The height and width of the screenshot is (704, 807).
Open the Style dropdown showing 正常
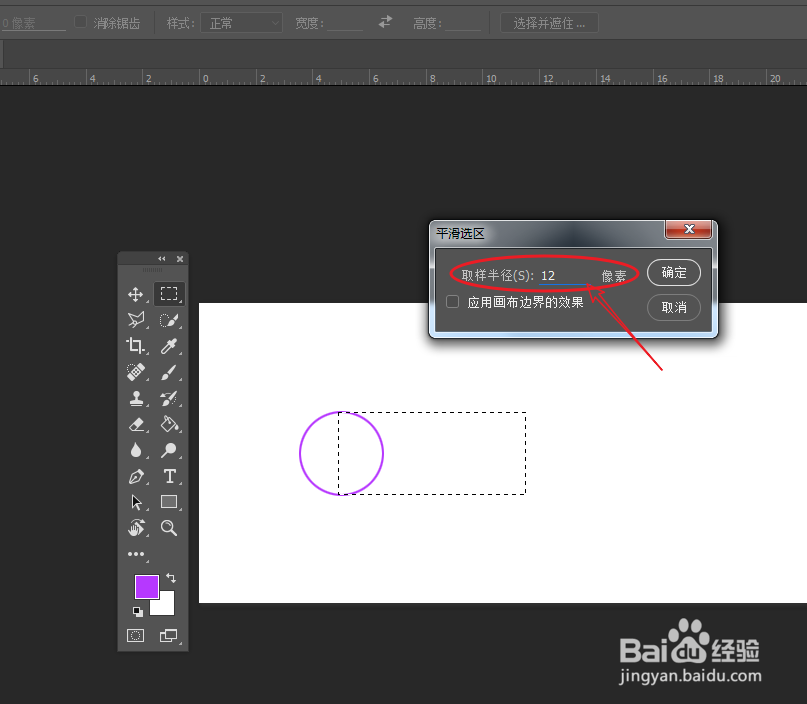[x=241, y=23]
